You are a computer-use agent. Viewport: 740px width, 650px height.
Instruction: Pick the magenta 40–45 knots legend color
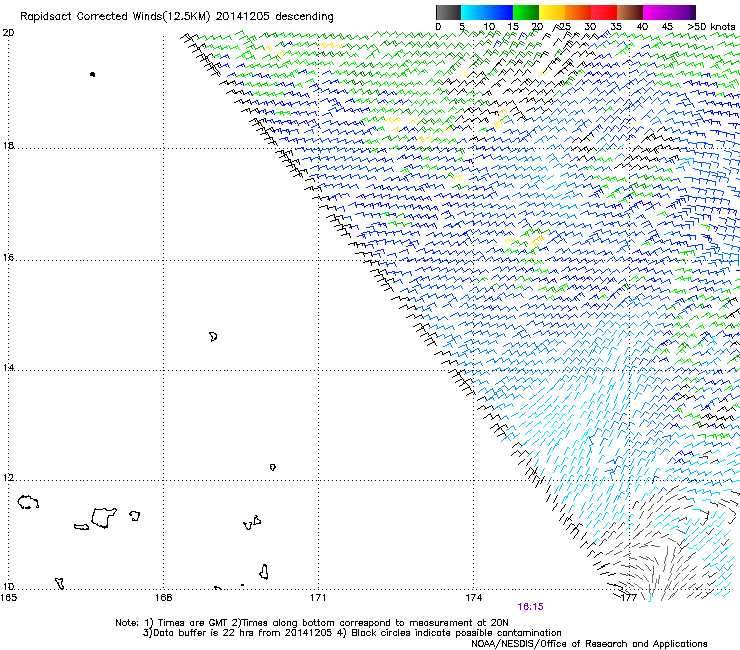(656, 12)
